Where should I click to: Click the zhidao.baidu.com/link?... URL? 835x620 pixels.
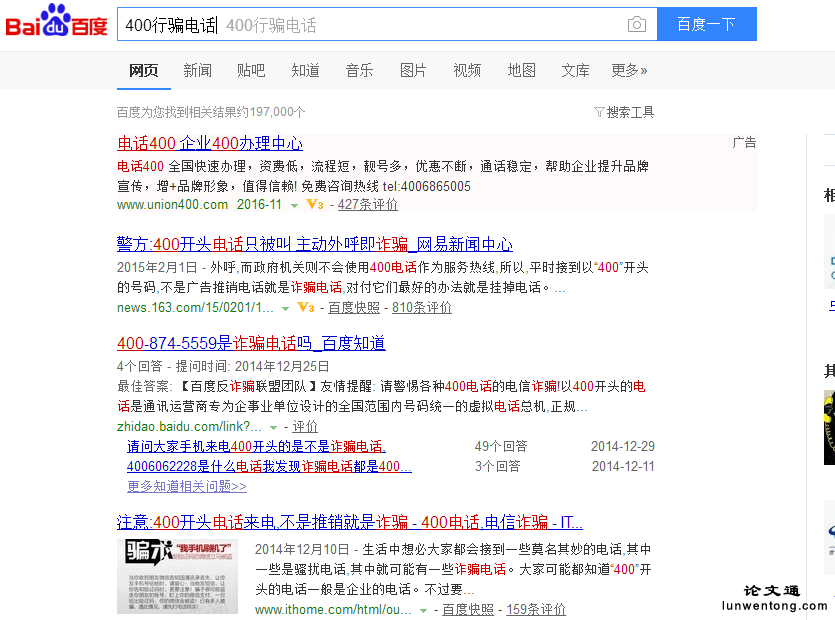(x=190, y=426)
